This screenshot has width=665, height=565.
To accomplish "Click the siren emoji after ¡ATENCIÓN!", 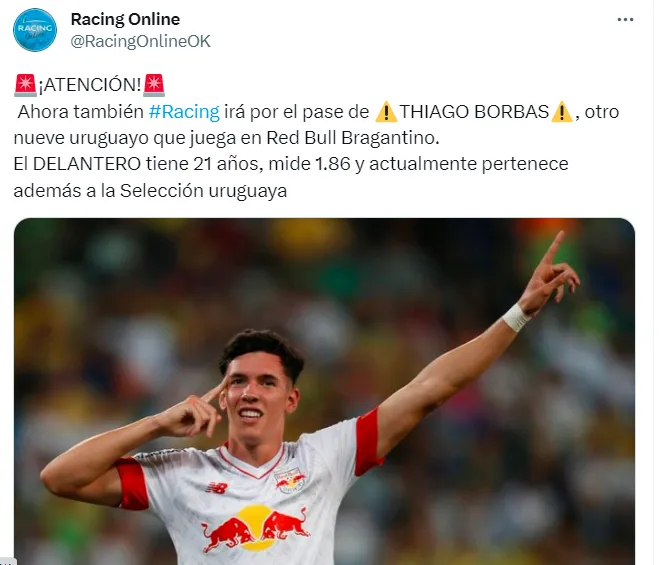I will tap(154, 85).
